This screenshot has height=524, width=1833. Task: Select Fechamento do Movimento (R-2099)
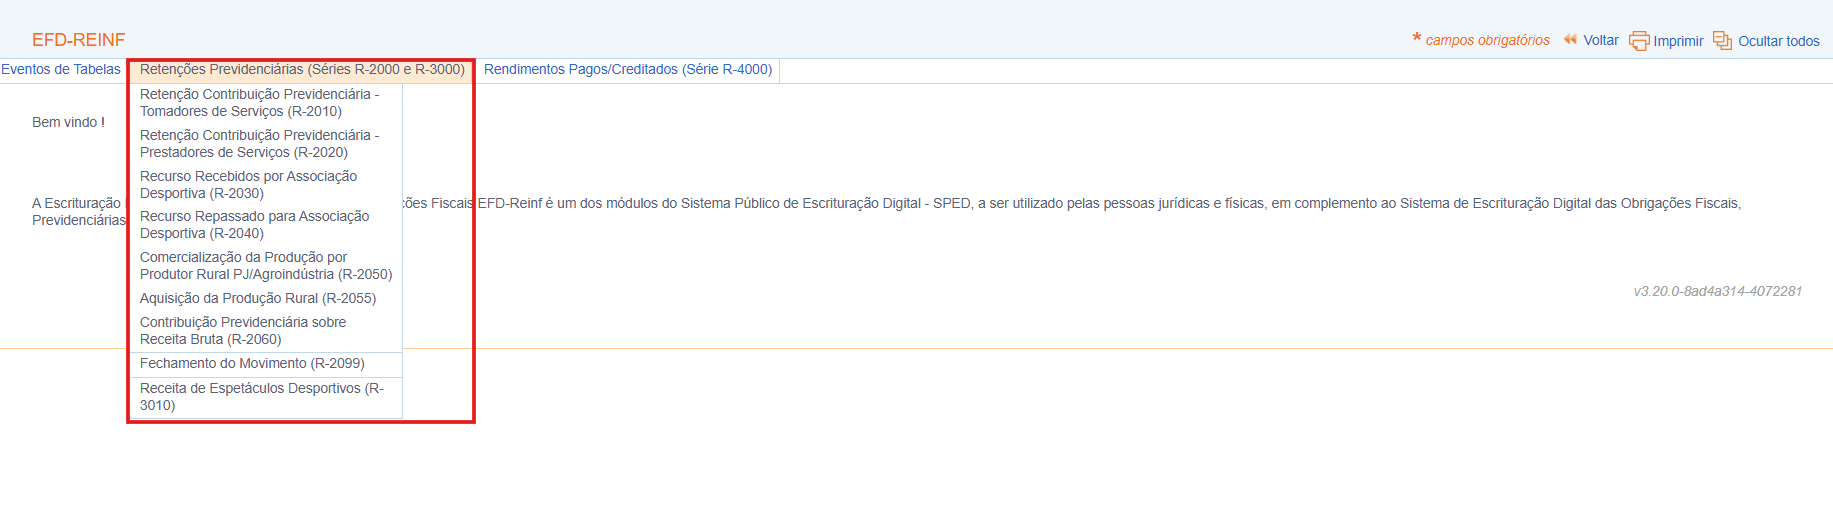pyautogui.click(x=266, y=364)
